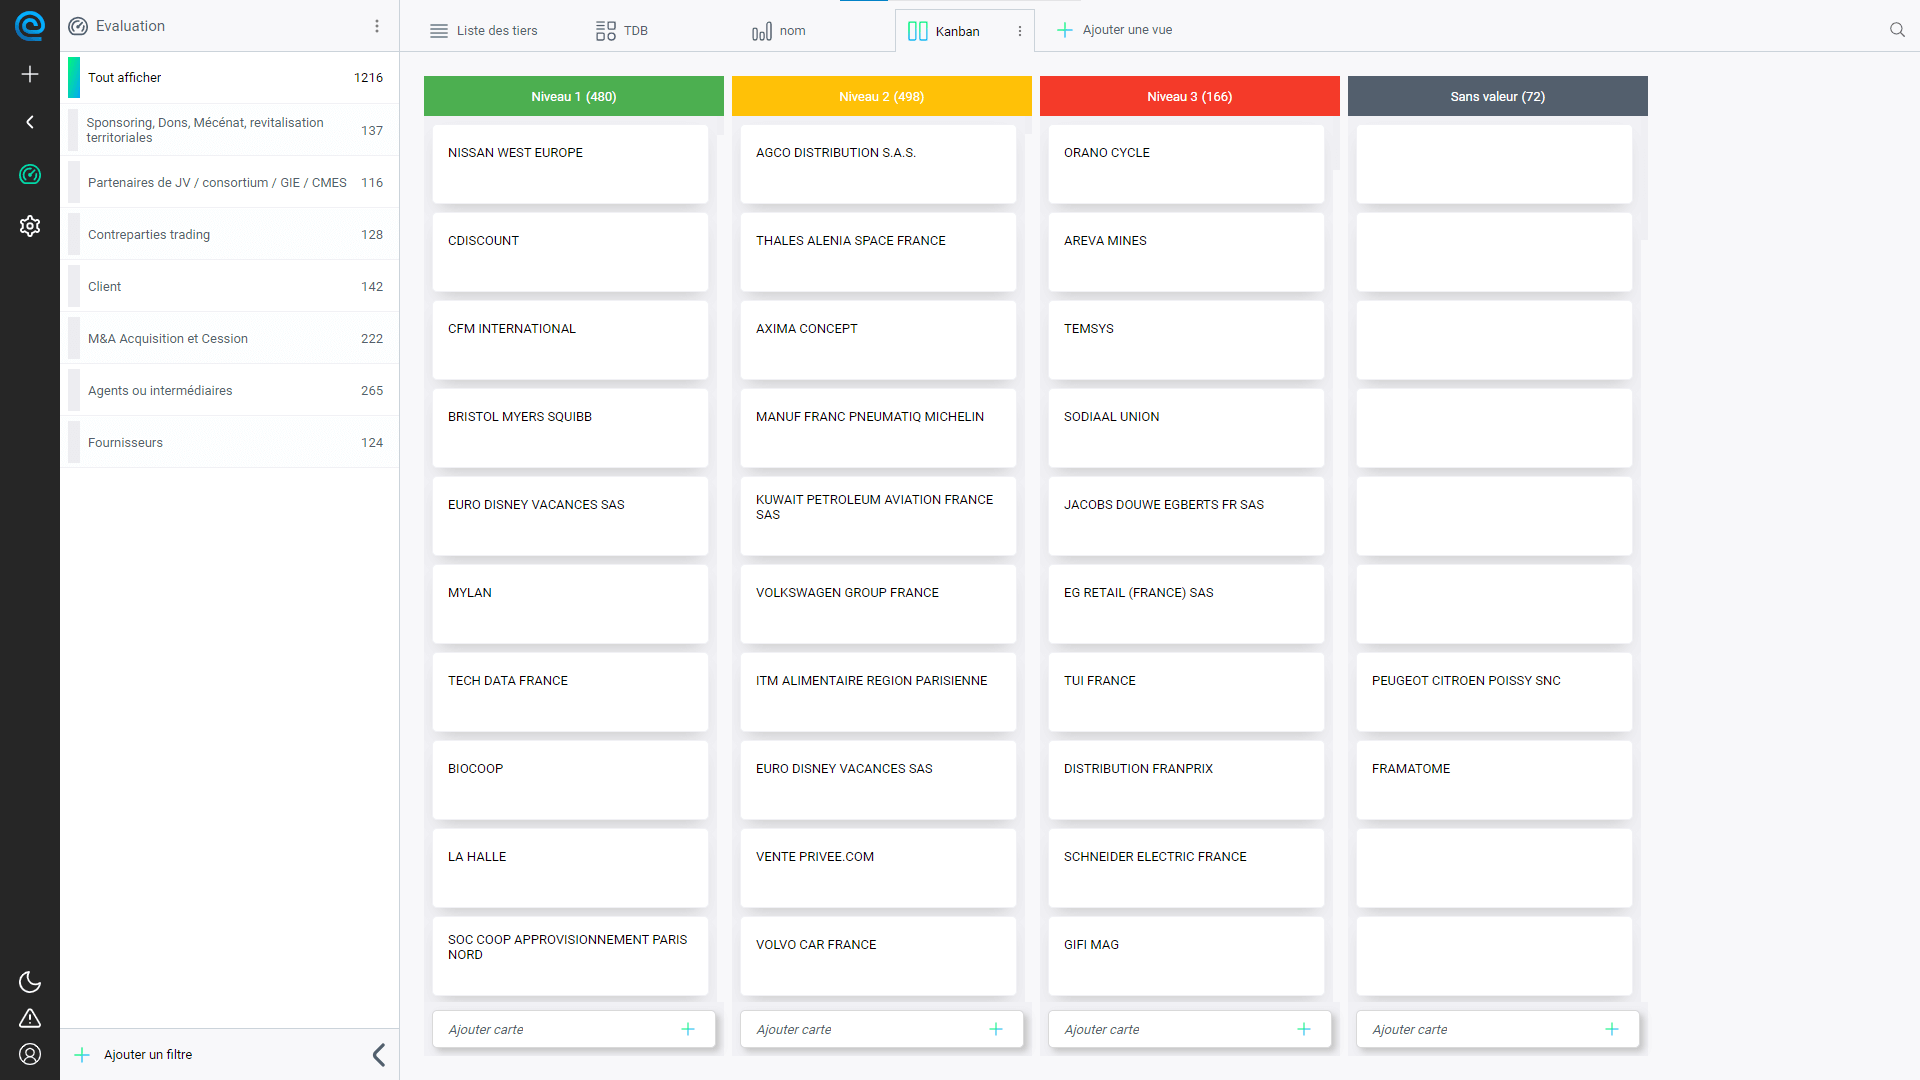This screenshot has width=1920, height=1080.
Task: Open the MYLAN card
Action: (570, 604)
